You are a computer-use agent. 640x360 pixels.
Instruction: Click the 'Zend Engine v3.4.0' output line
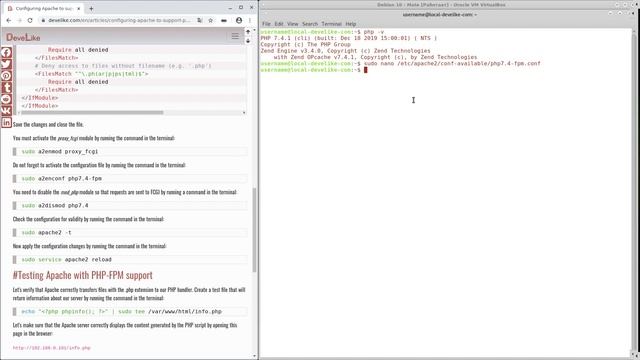[346, 51]
